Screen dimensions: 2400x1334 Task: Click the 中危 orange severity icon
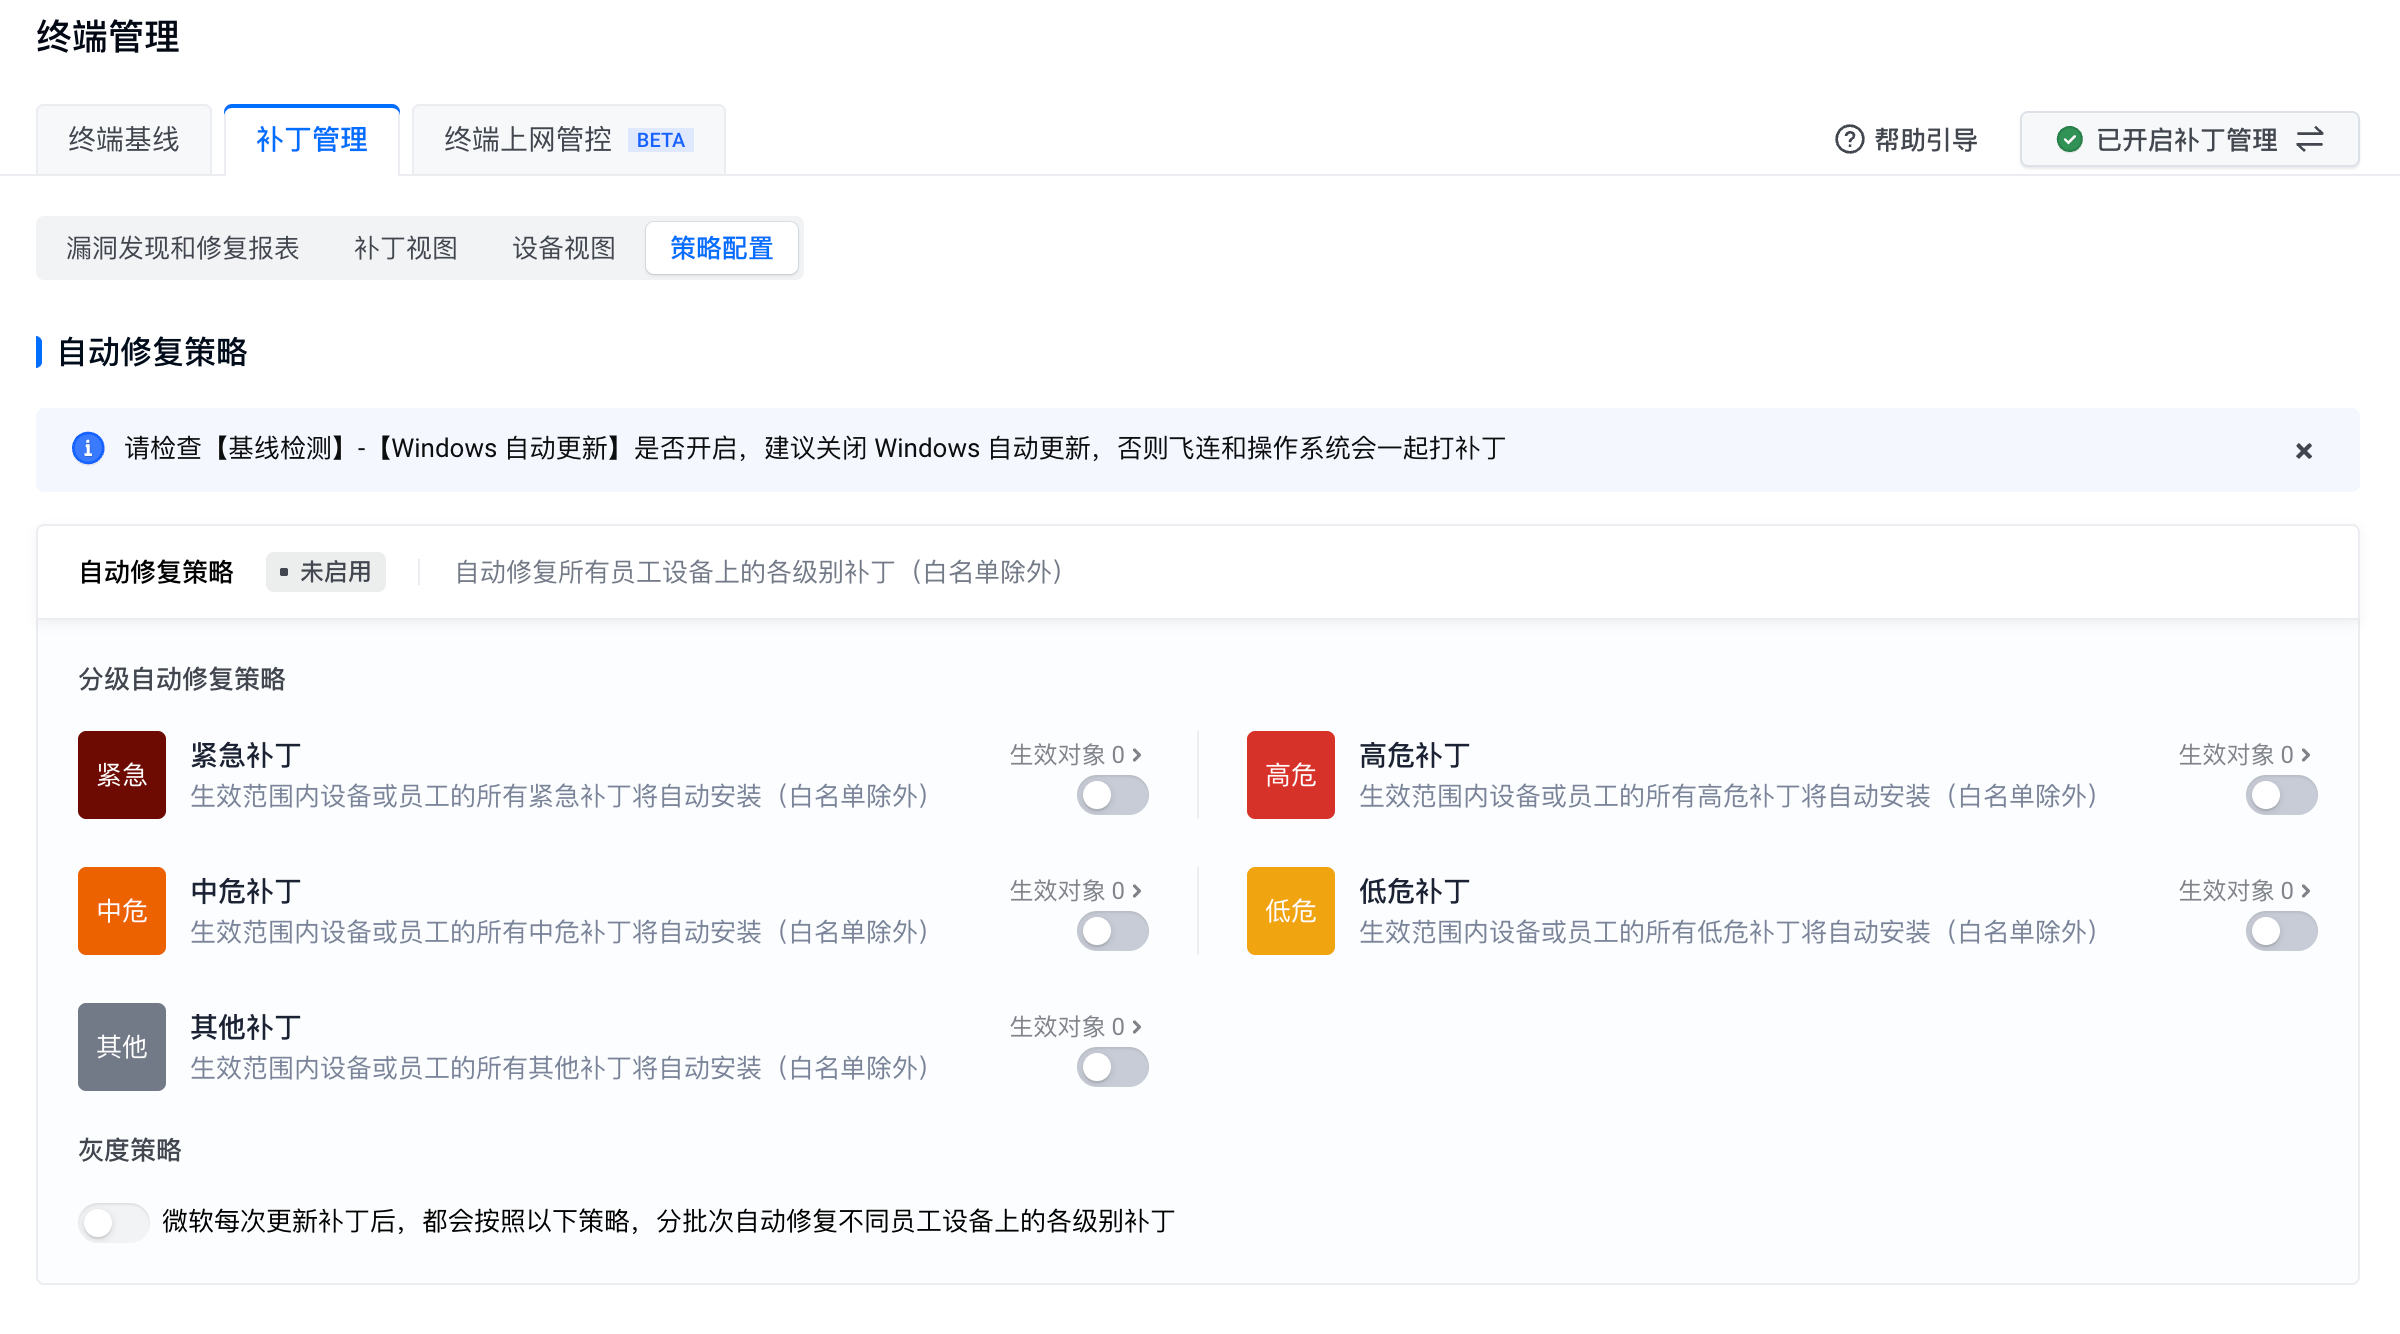tap(121, 911)
